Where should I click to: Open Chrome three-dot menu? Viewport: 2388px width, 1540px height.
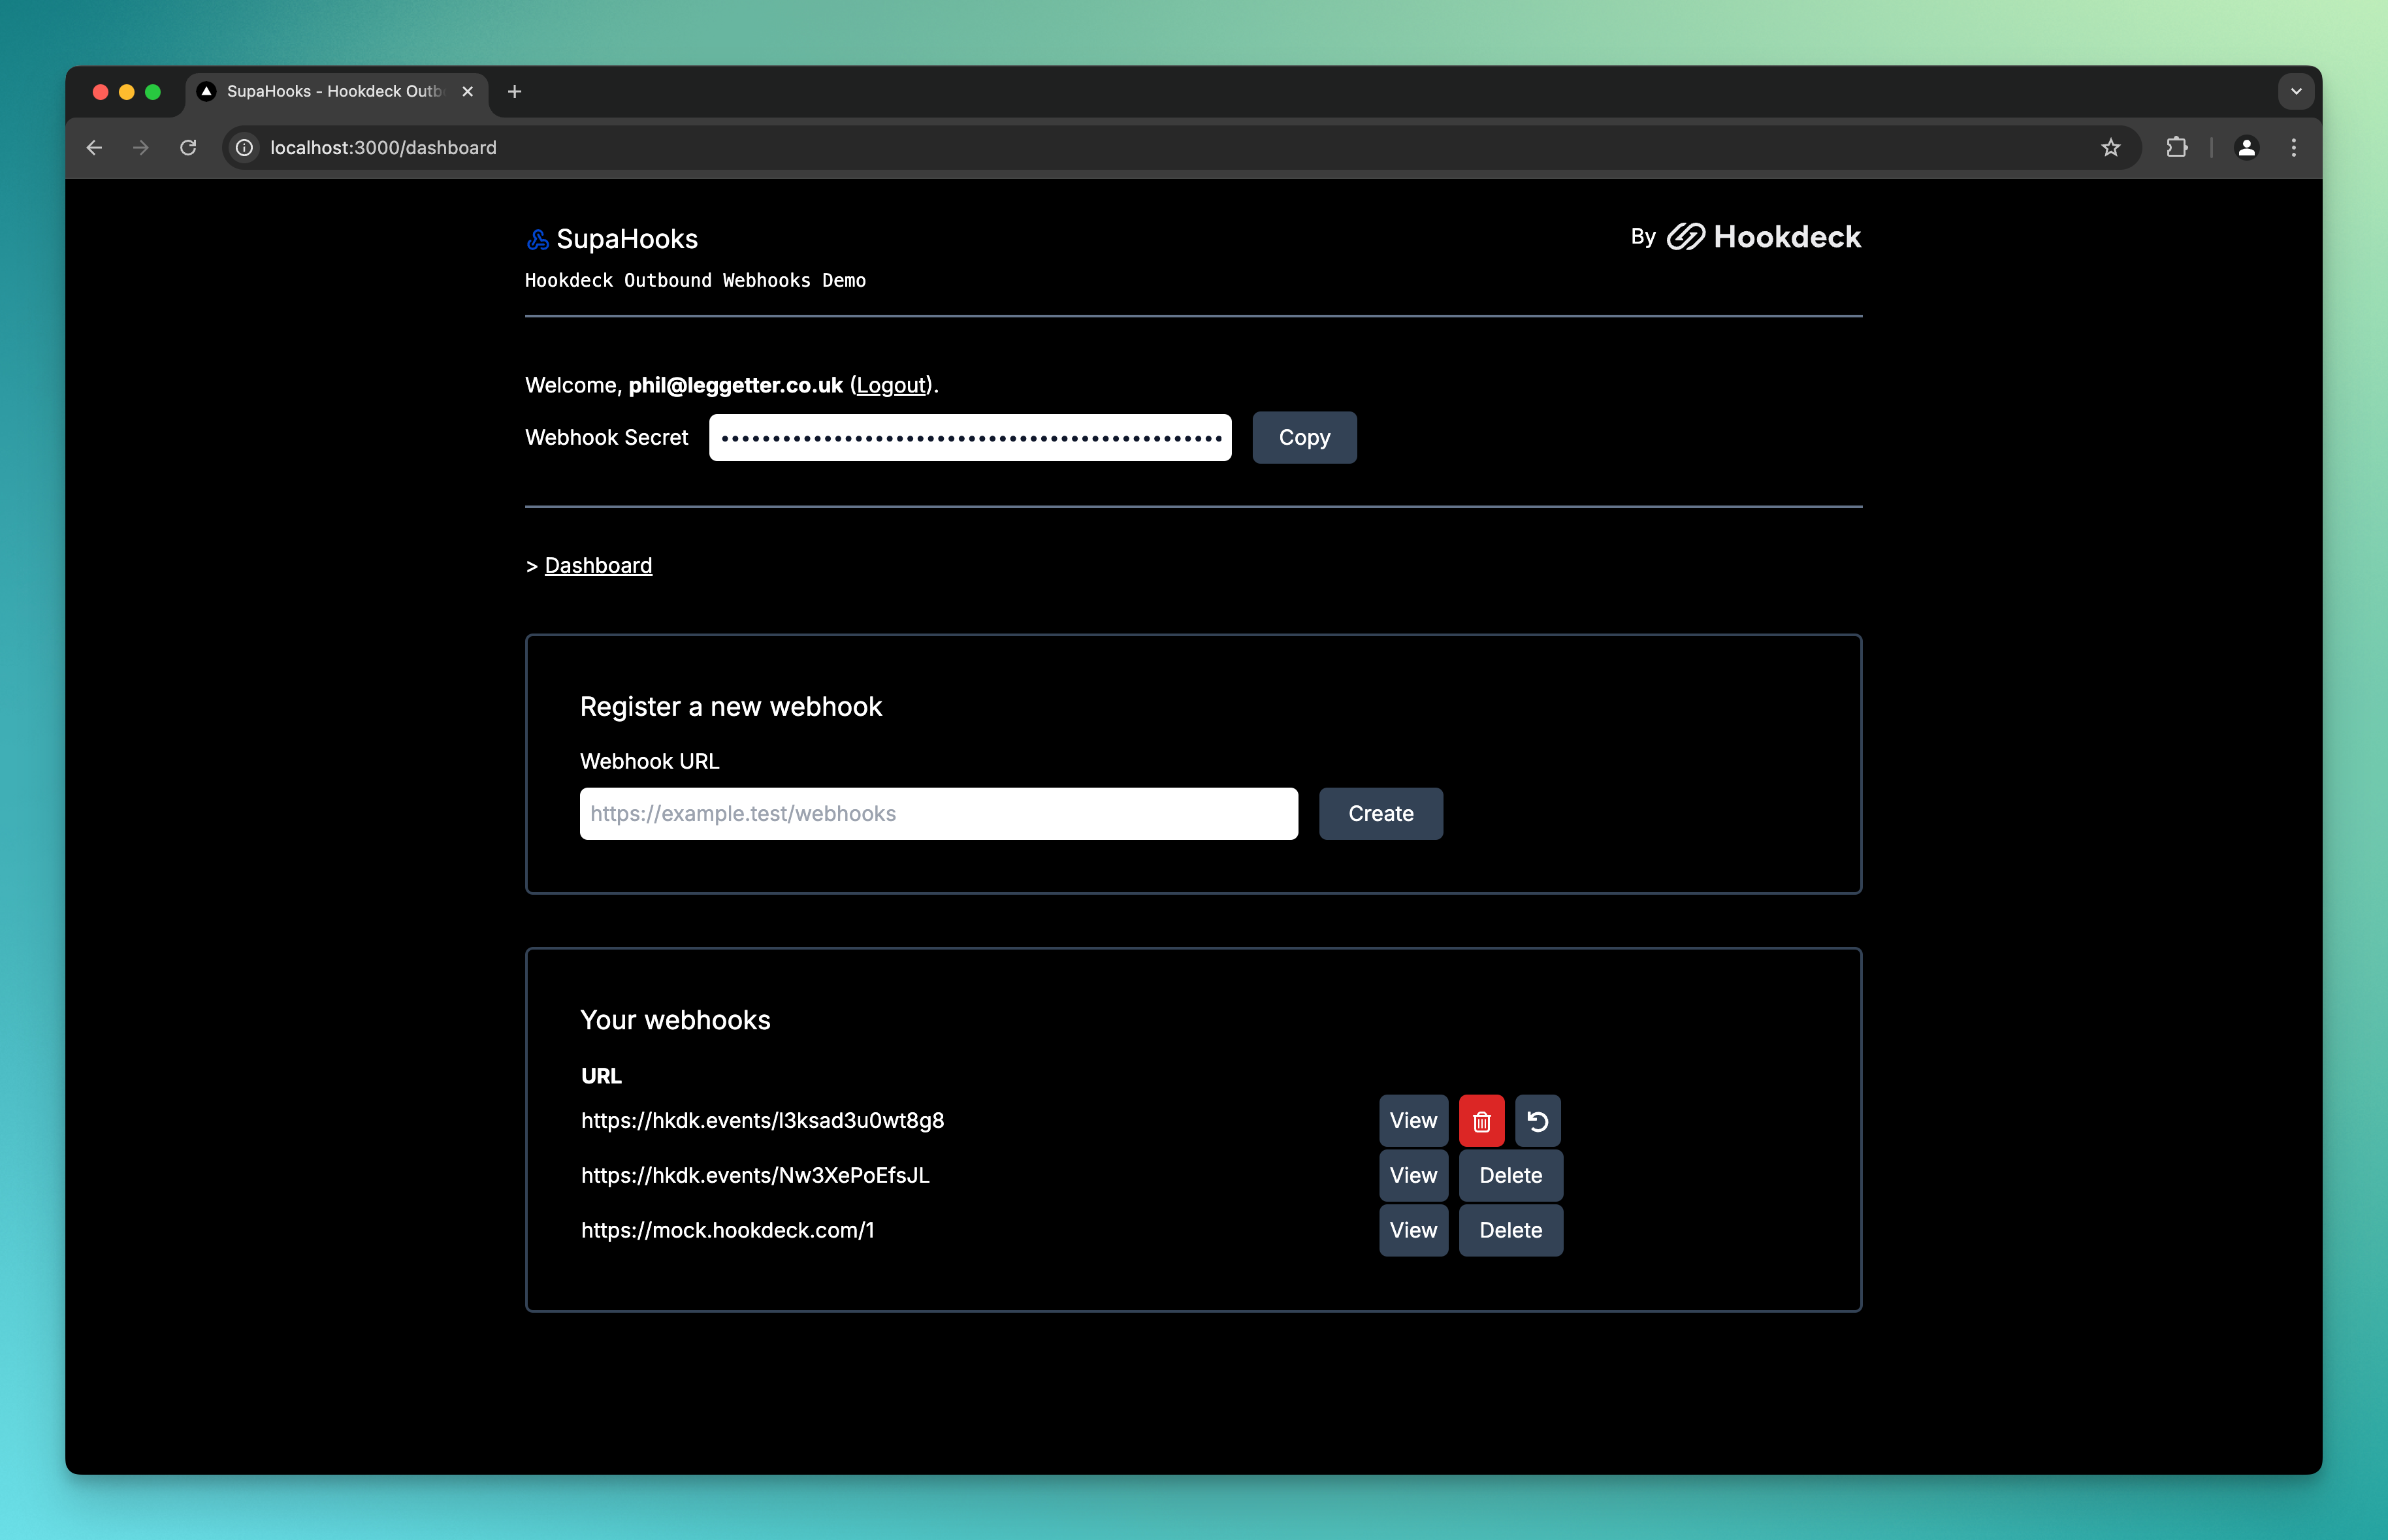point(2293,148)
